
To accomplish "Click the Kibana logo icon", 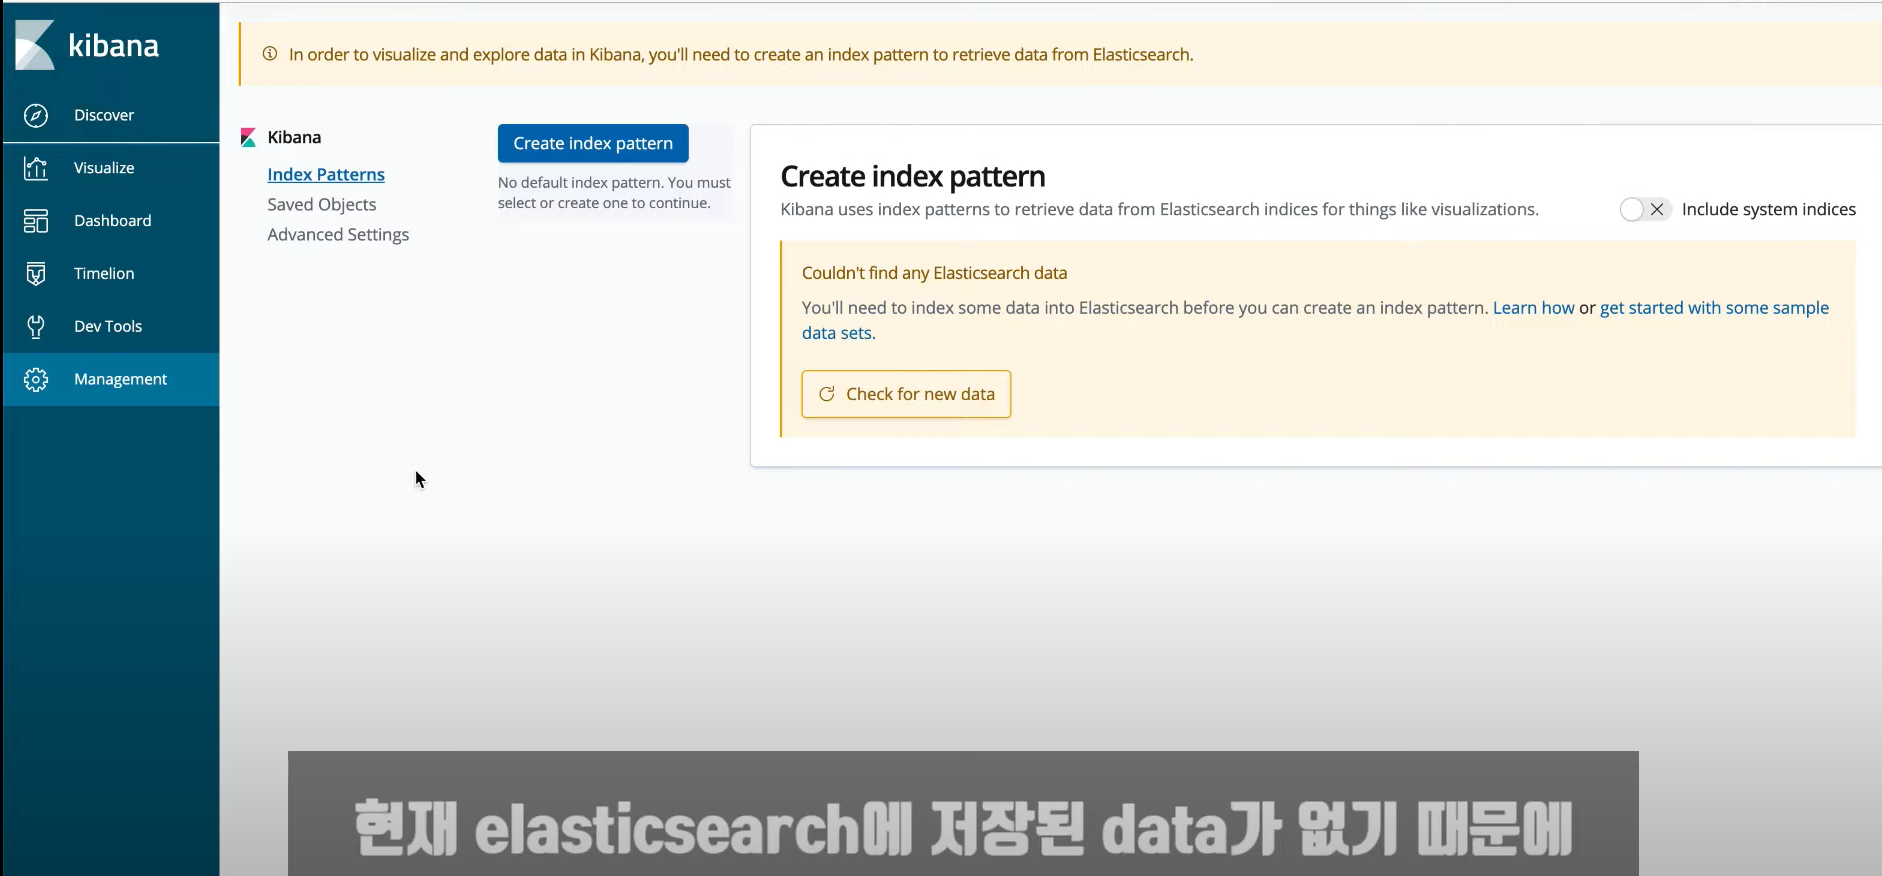I will click(x=35, y=45).
